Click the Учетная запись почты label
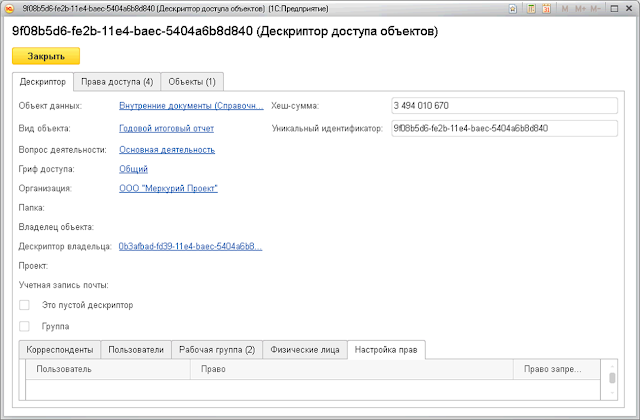 coord(63,285)
